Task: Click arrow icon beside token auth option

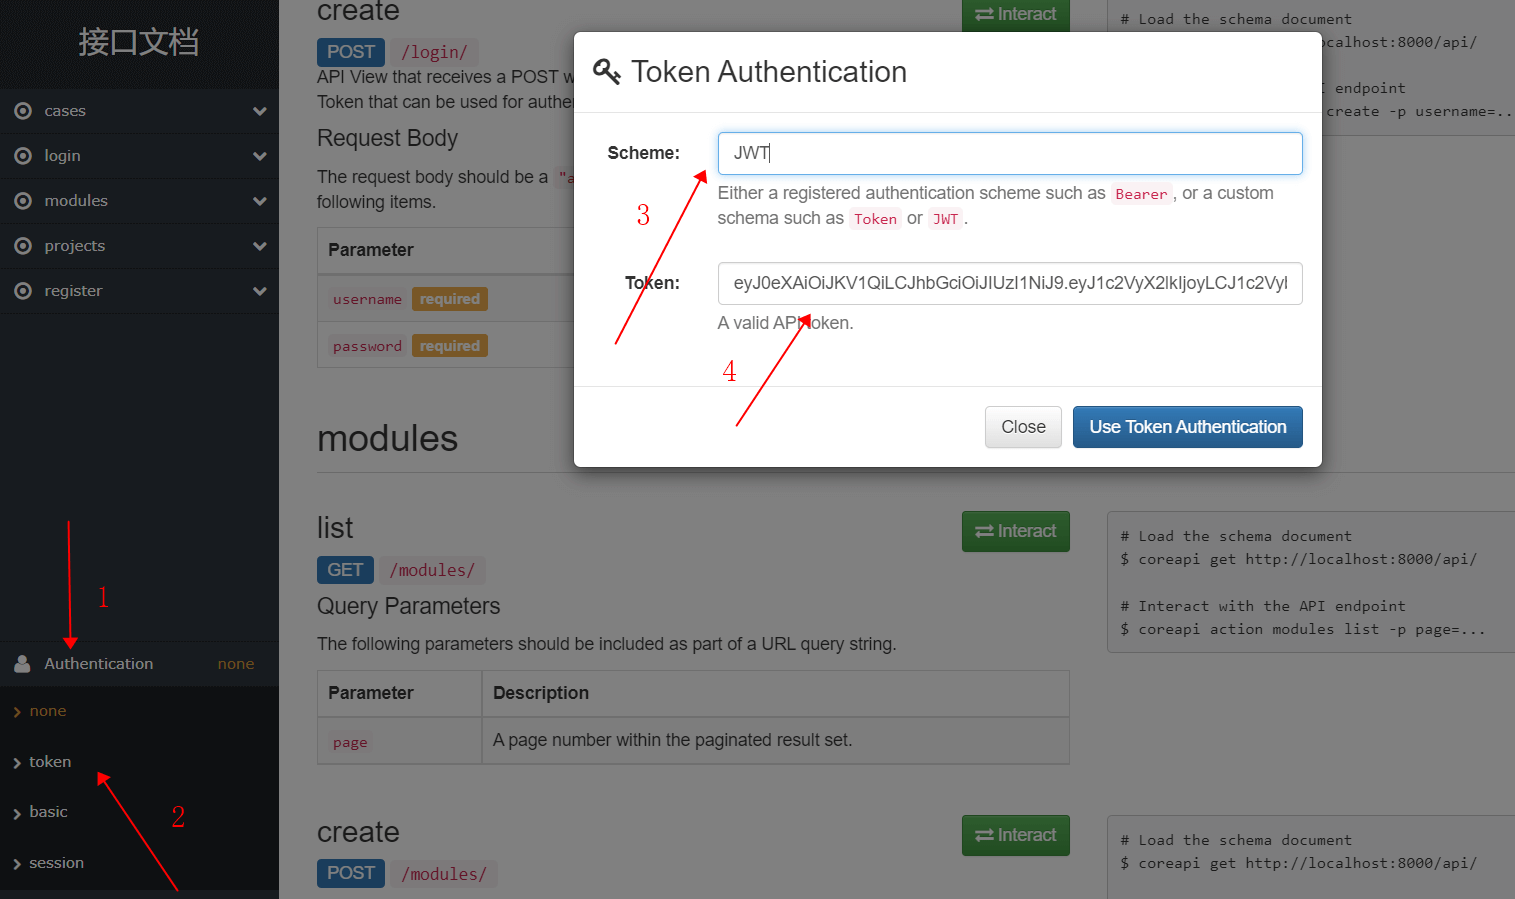Action: click(x=17, y=763)
